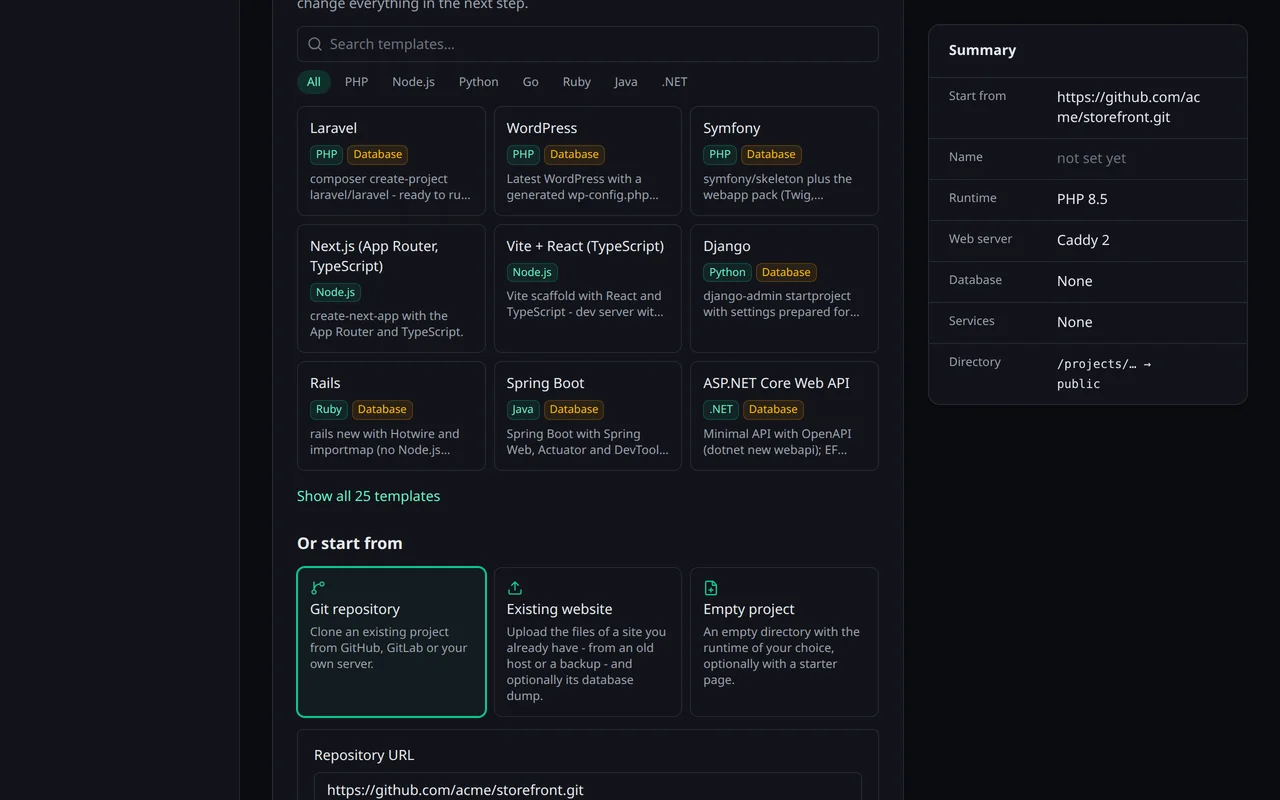Click the Empty project file icon
The image size is (1280, 800).
pyautogui.click(x=711, y=588)
